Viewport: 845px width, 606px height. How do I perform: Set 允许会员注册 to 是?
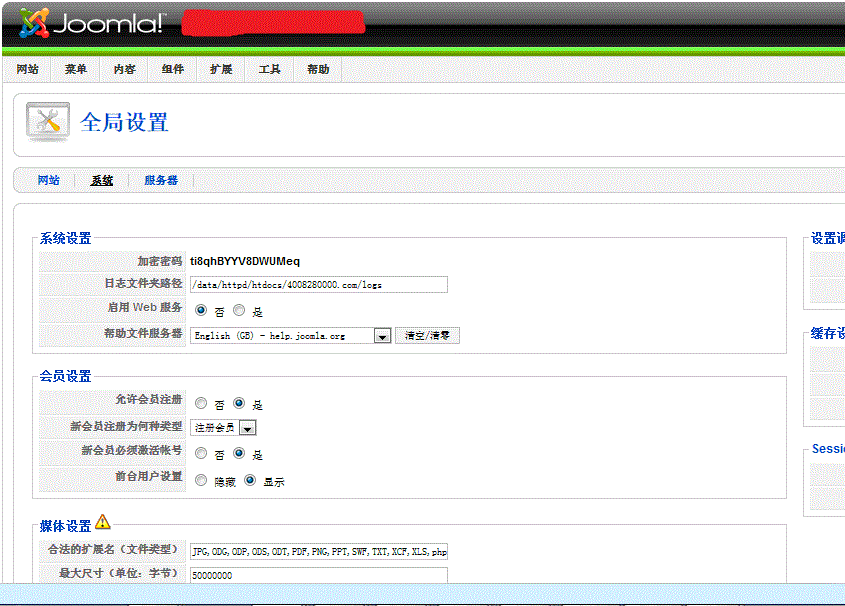pos(239,403)
